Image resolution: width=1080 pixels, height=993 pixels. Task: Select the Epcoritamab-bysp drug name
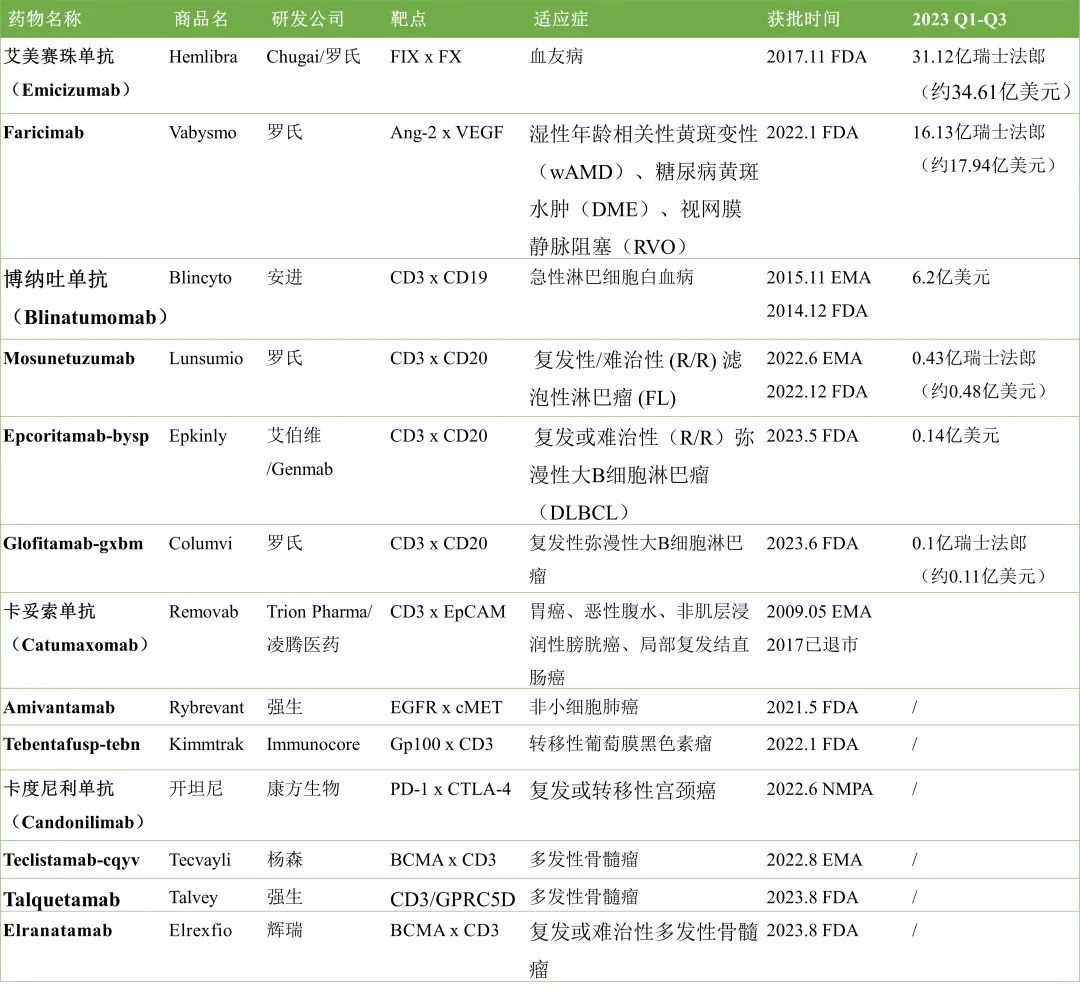(76, 436)
